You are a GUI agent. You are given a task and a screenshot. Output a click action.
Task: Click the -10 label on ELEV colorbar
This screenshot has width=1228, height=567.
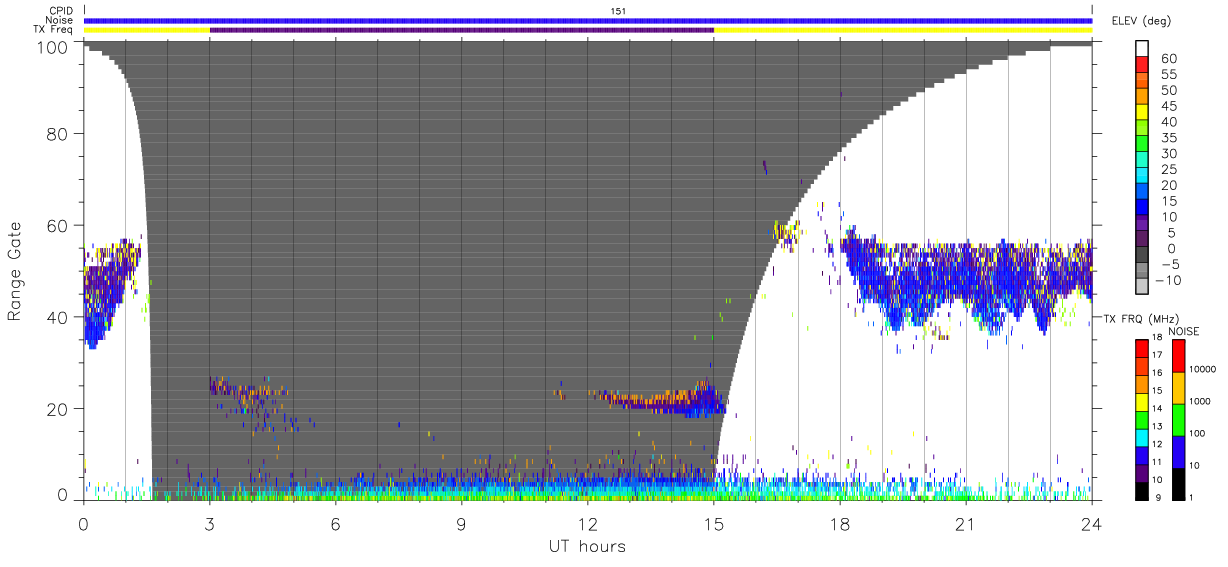[1166, 279]
